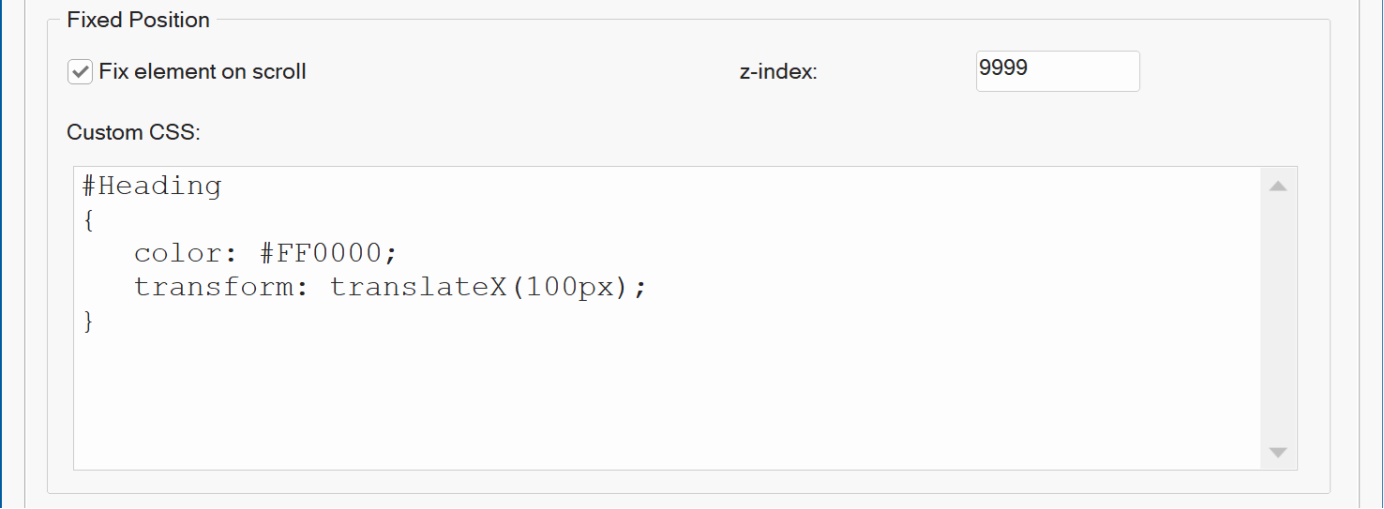The height and width of the screenshot is (509, 1384).
Task: Toggle the Fix element on scroll checkbox
Action: pos(80,72)
